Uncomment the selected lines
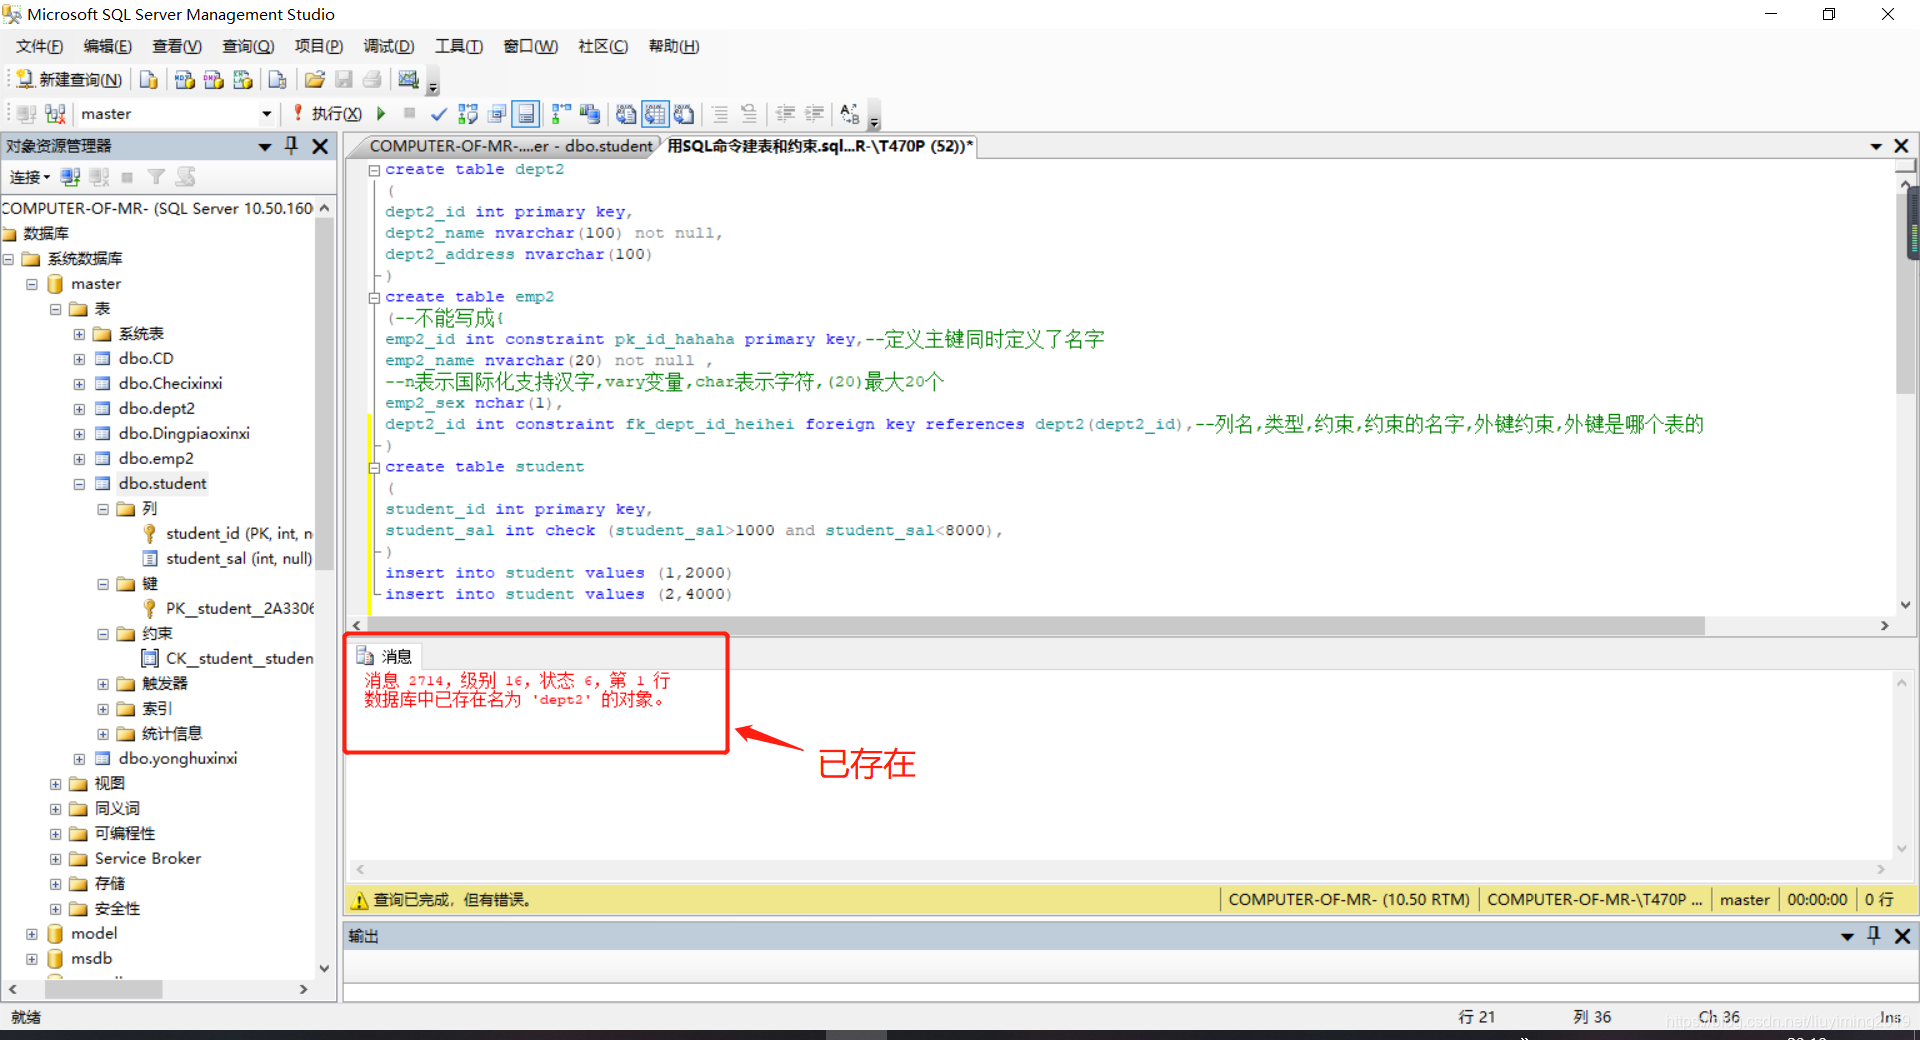 (749, 114)
